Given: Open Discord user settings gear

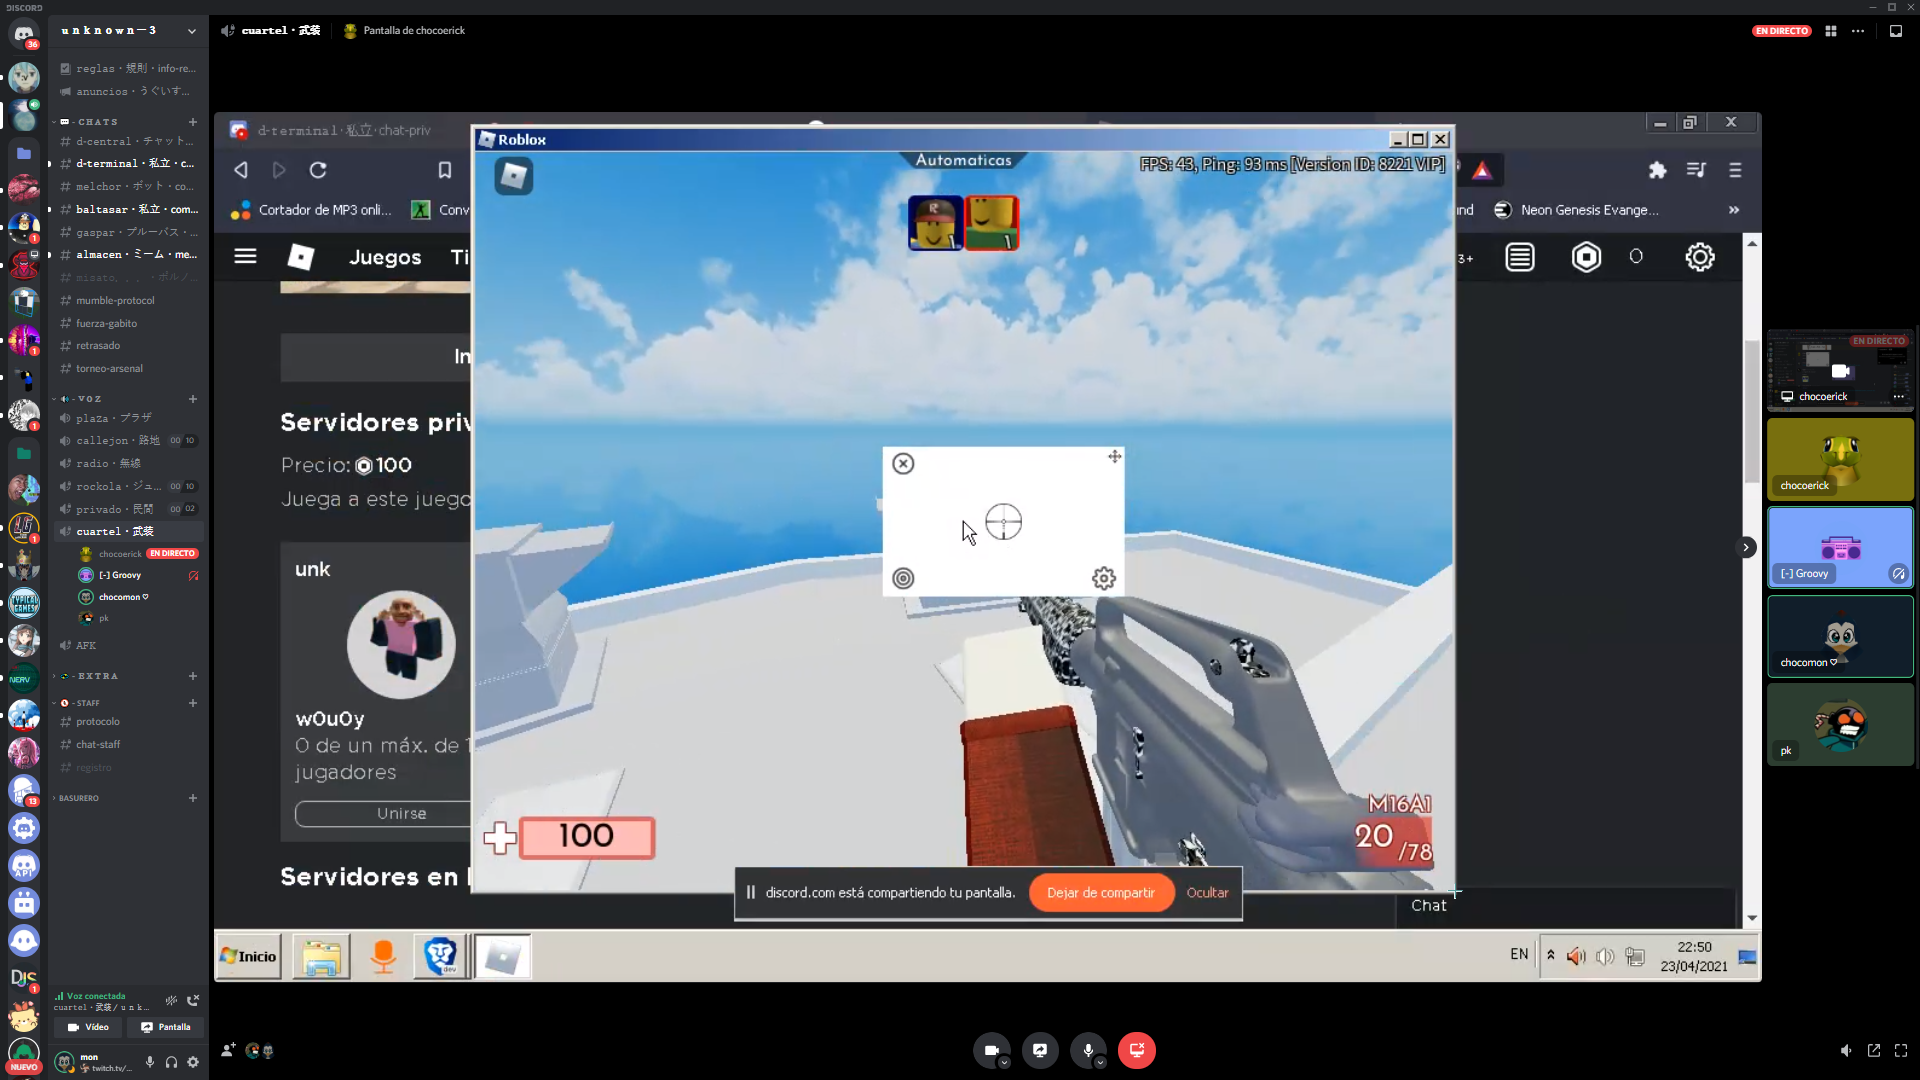Looking at the screenshot, I should (193, 1062).
